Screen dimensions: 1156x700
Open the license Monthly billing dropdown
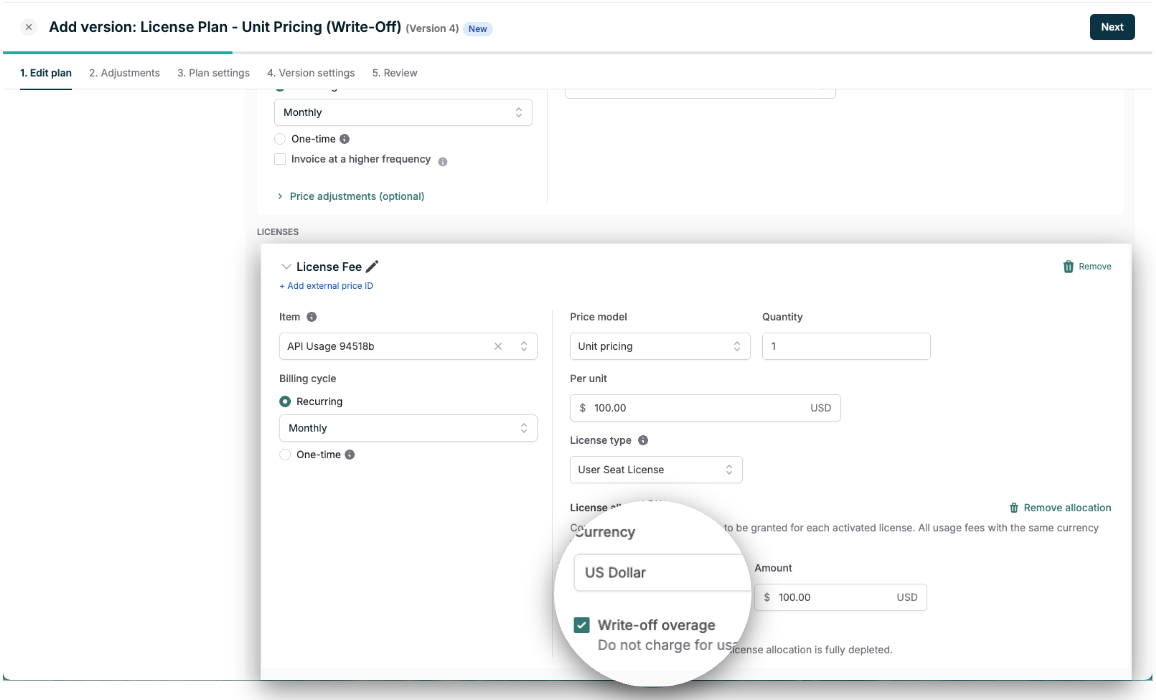408,428
